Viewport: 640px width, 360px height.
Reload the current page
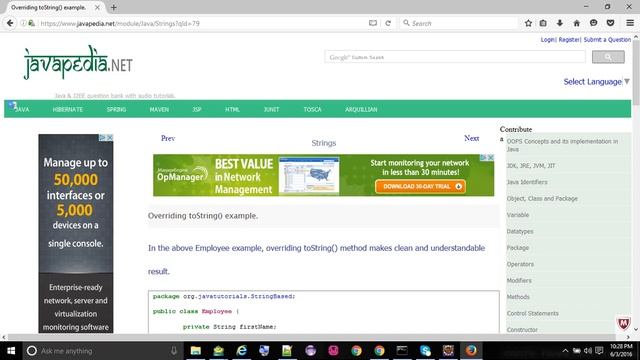(x=388, y=23)
